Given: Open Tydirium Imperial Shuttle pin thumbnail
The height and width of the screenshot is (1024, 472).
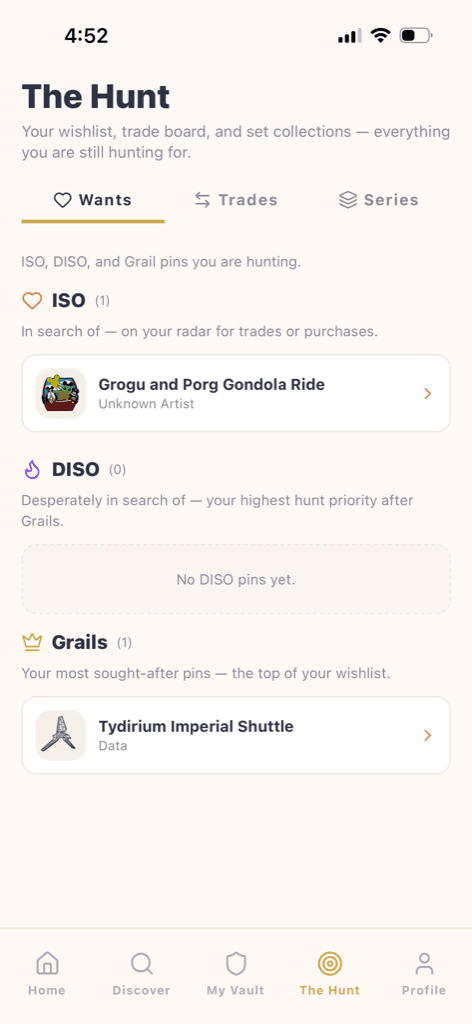Looking at the screenshot, I should coord(61,735).
